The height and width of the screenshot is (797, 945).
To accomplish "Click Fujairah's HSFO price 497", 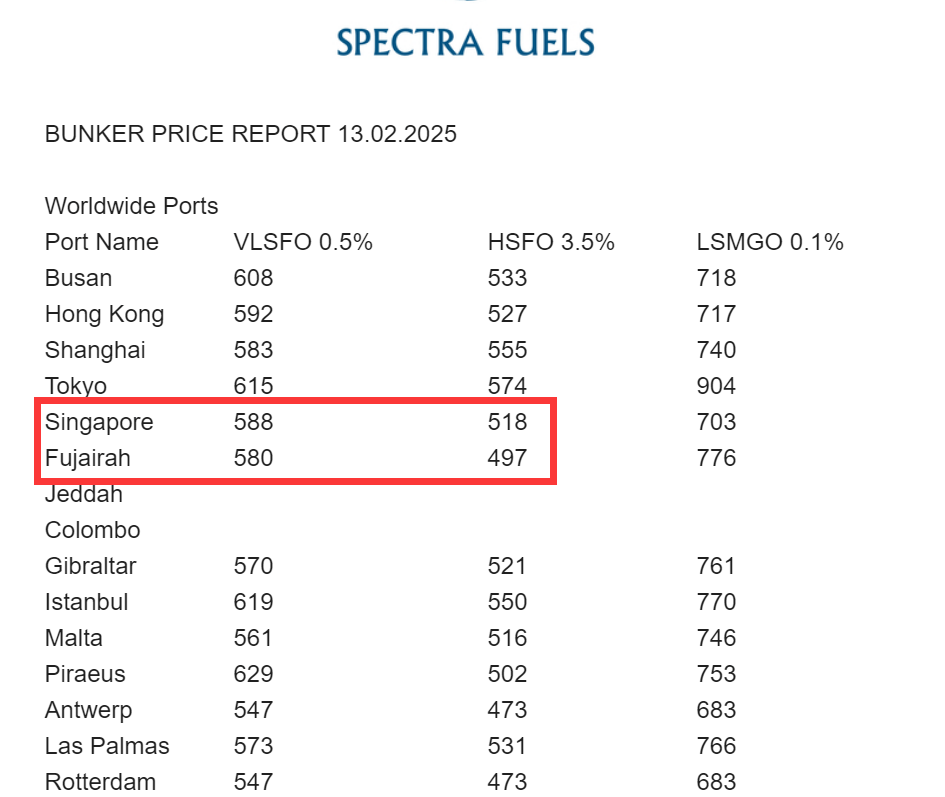I will pyautogui.click(x=507, y=458).
